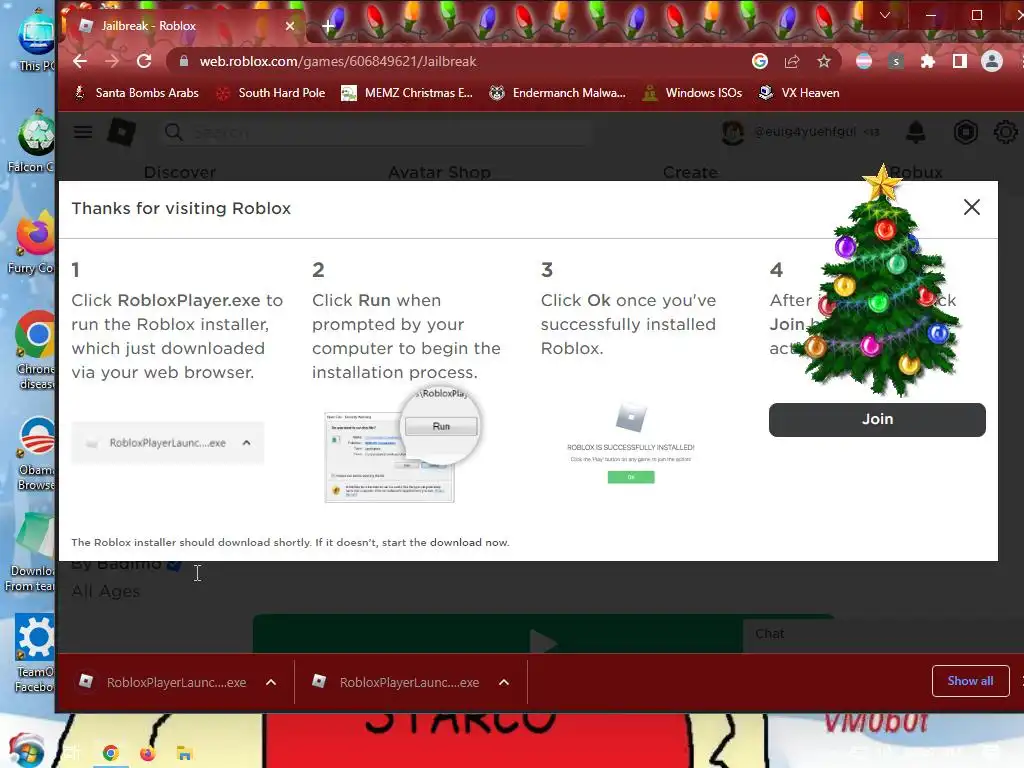Open the Download From team desktop icon
This screenshot has height=768, width=1024.
coord(30,552)
